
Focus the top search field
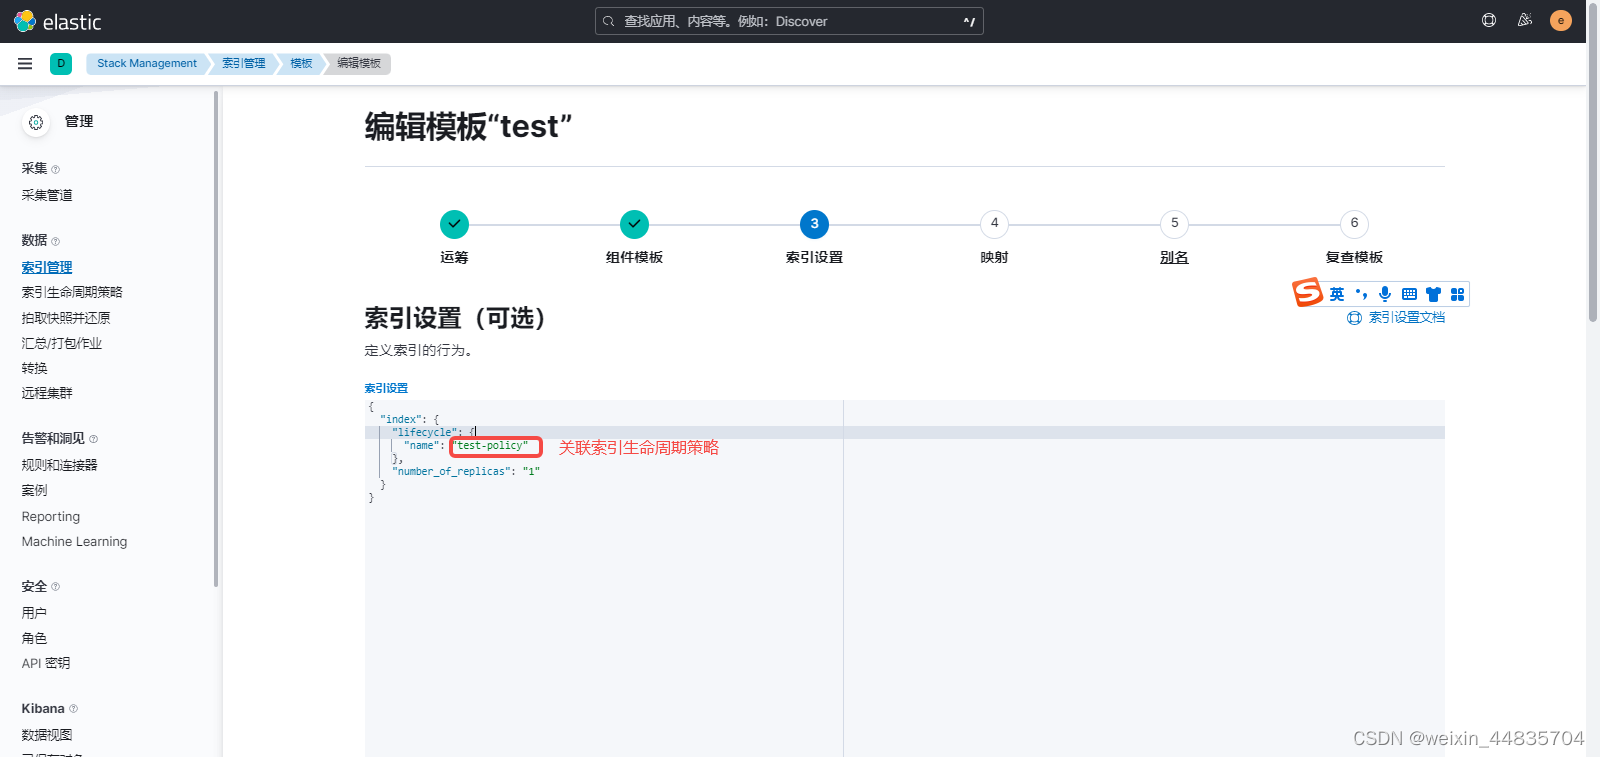789,21
